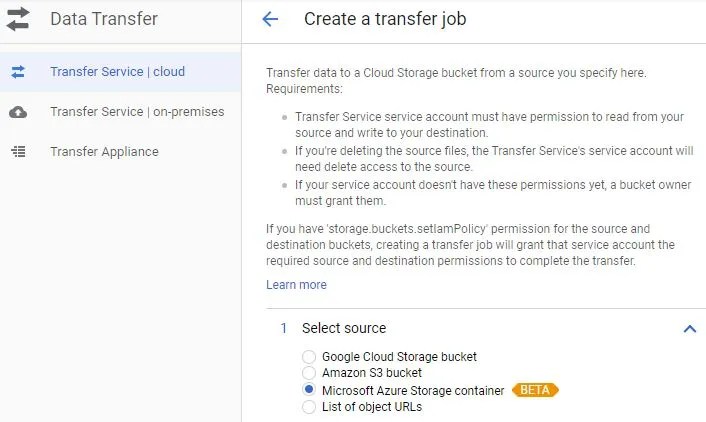Open Transfer Service | on-premises menu item
706x422 pixels.
tap(137, 112)
